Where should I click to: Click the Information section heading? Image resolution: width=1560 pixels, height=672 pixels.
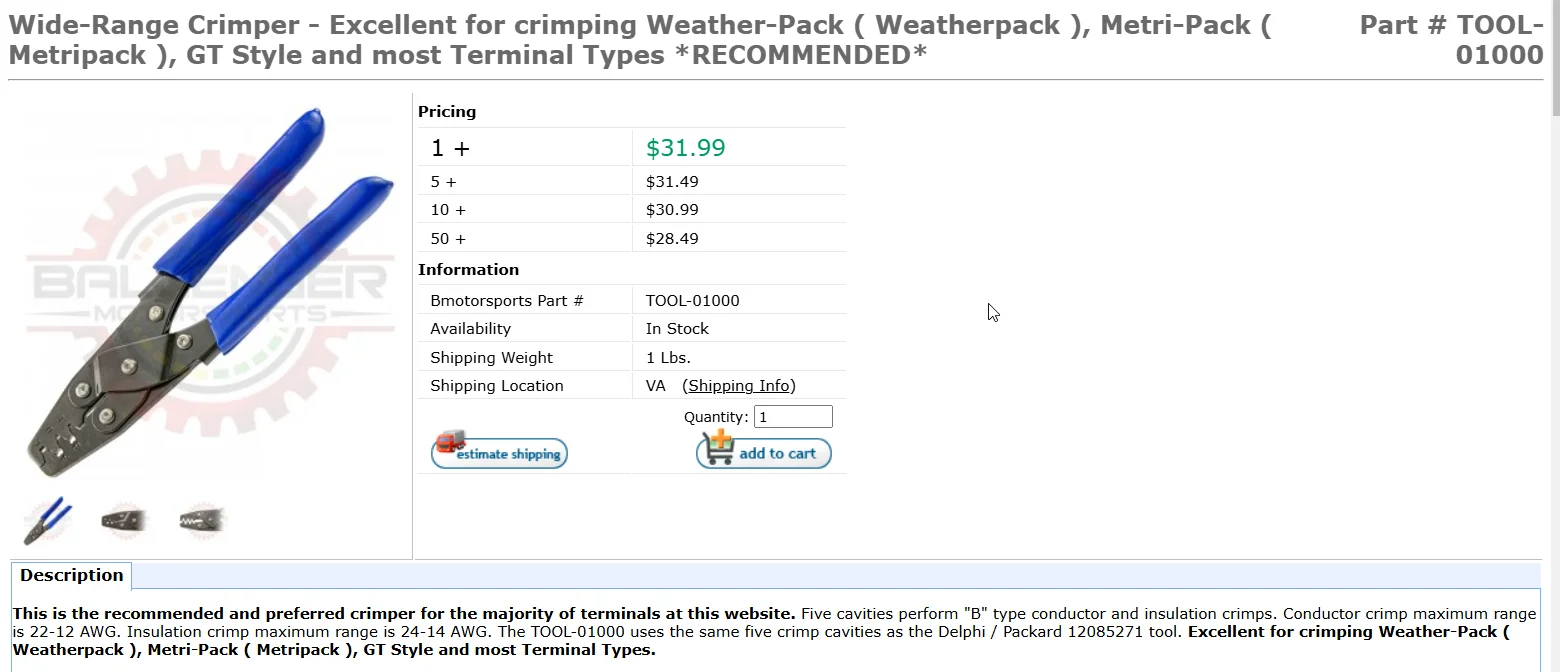point(468,270)
